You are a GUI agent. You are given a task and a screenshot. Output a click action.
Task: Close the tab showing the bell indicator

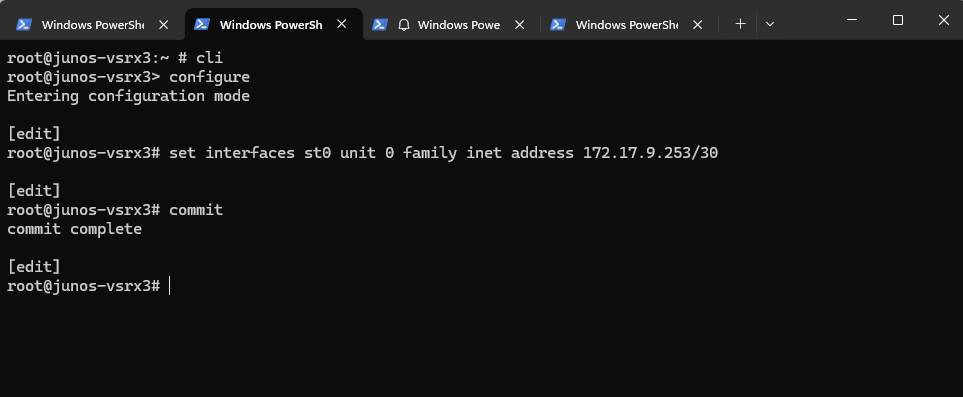click(x=520, y=25)
